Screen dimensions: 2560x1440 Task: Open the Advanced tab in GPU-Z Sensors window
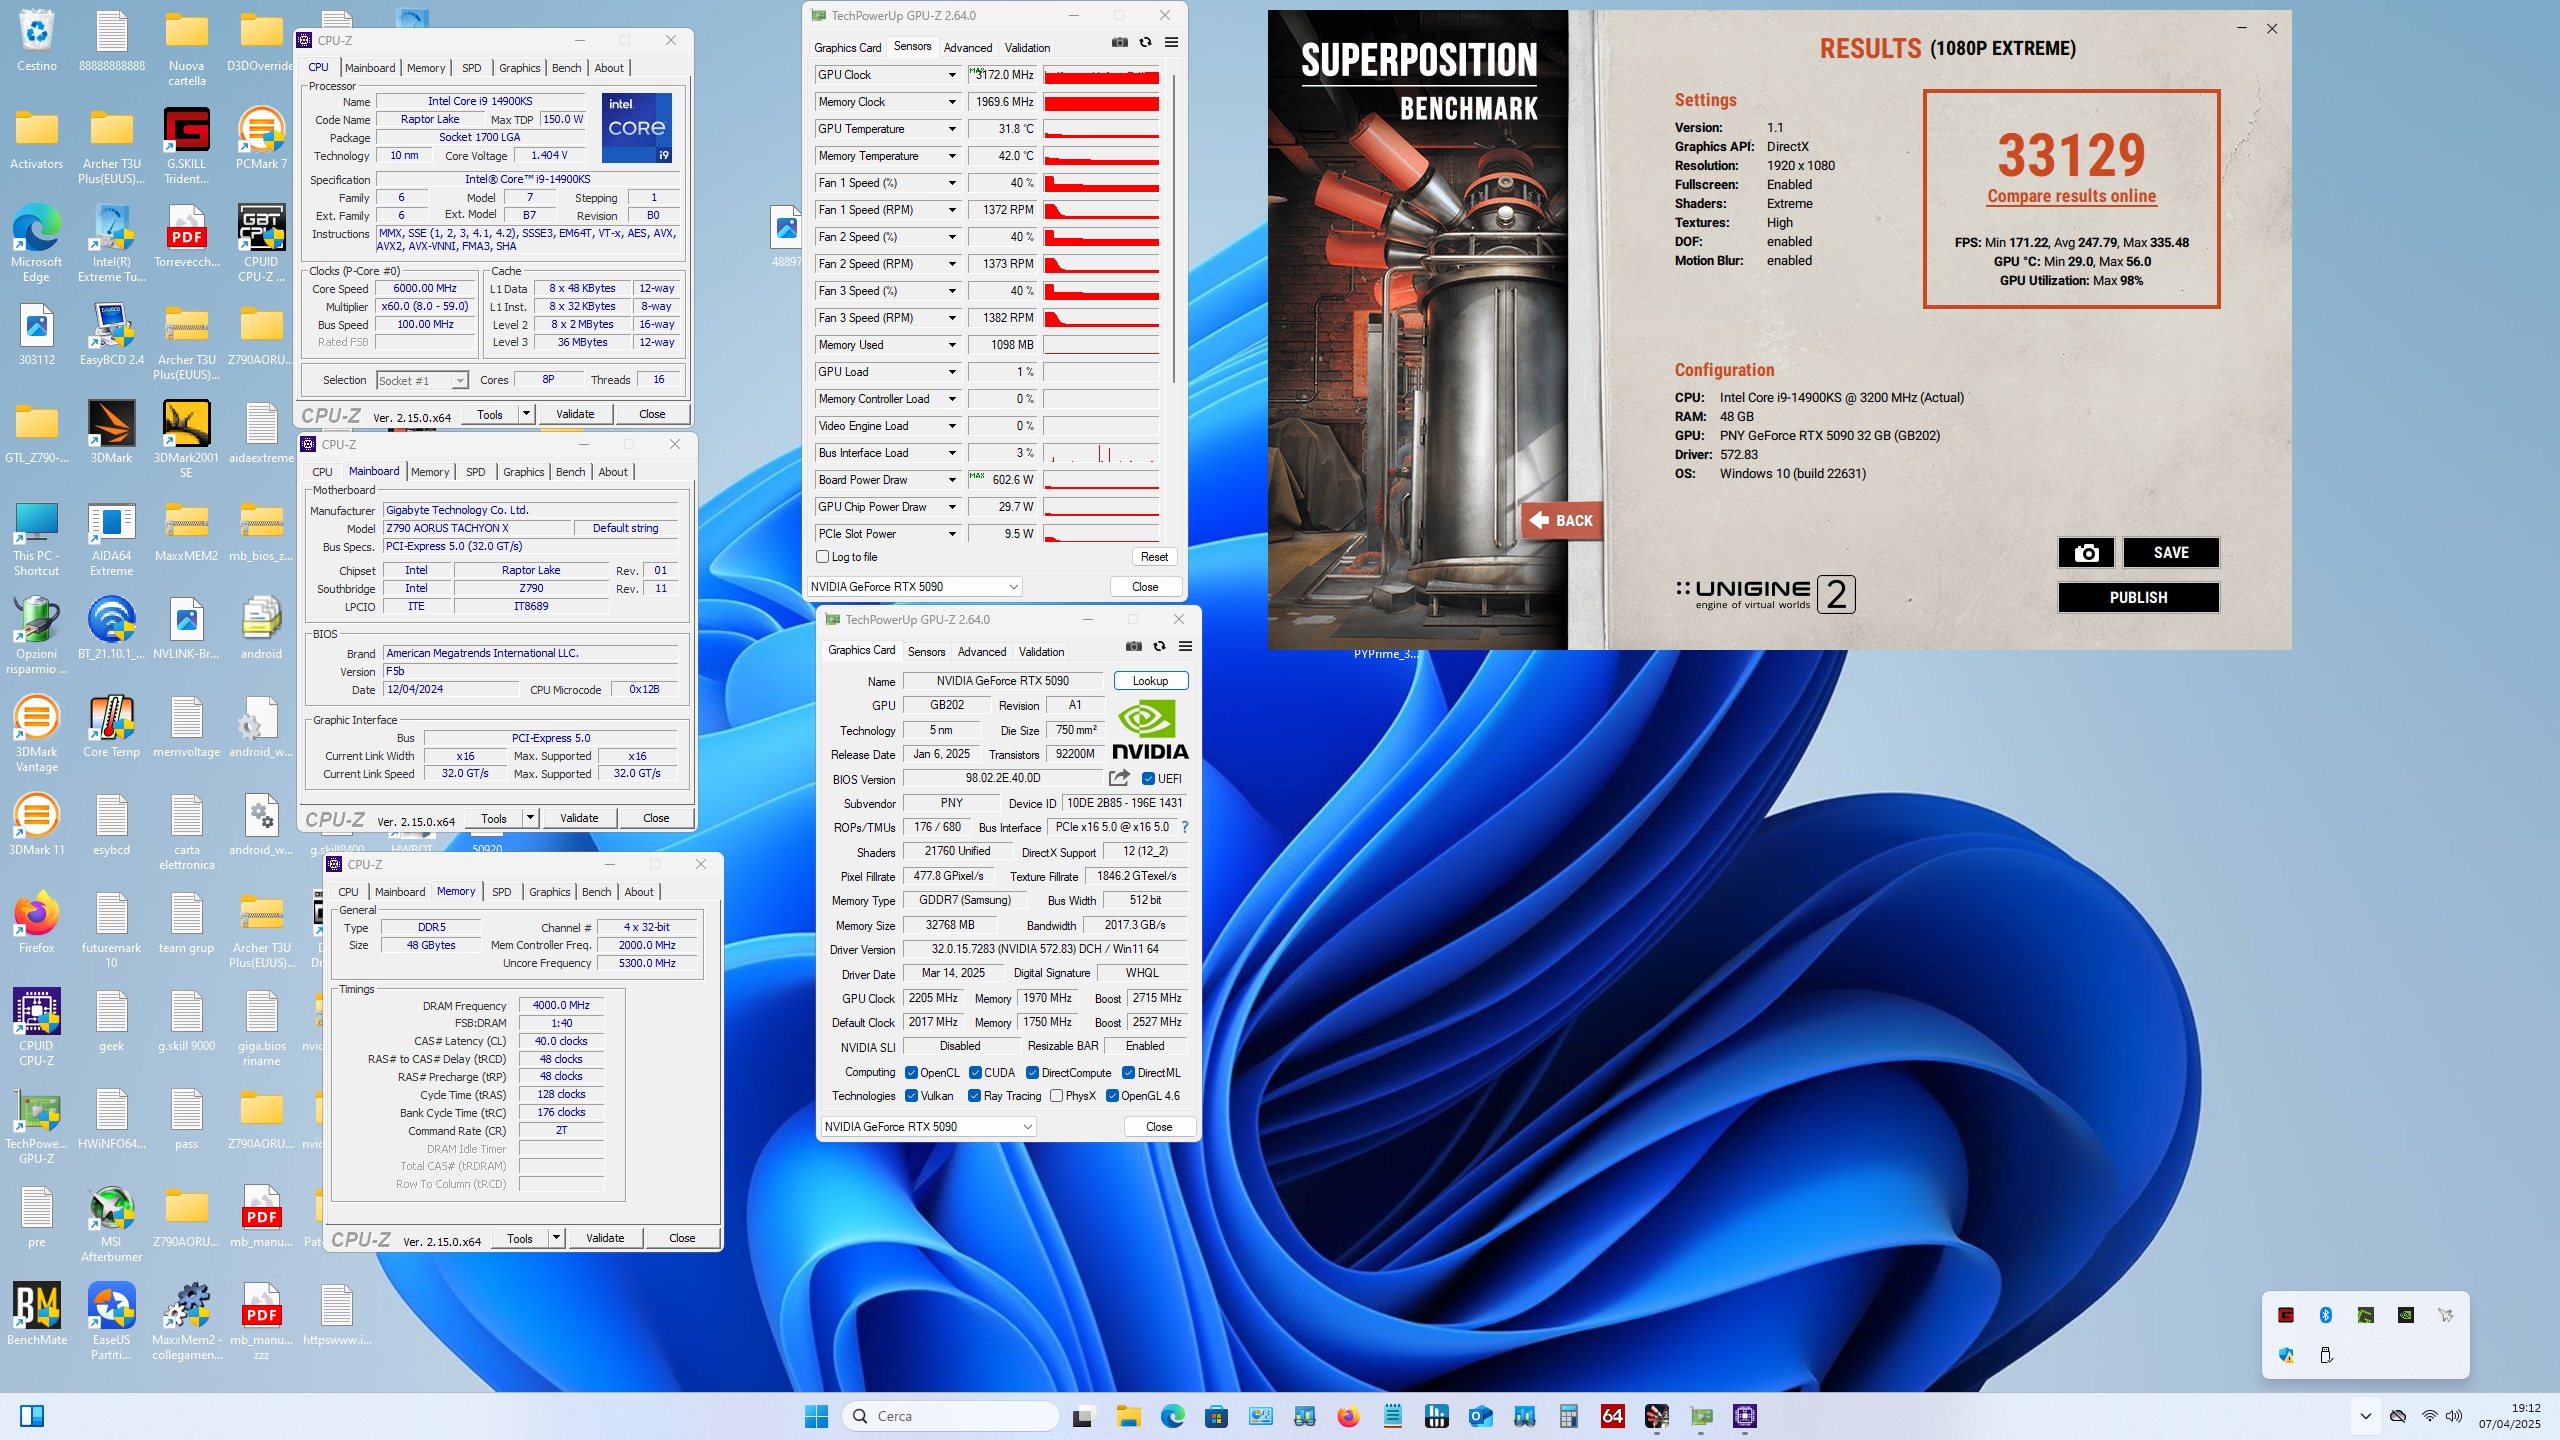coord(968,48)
